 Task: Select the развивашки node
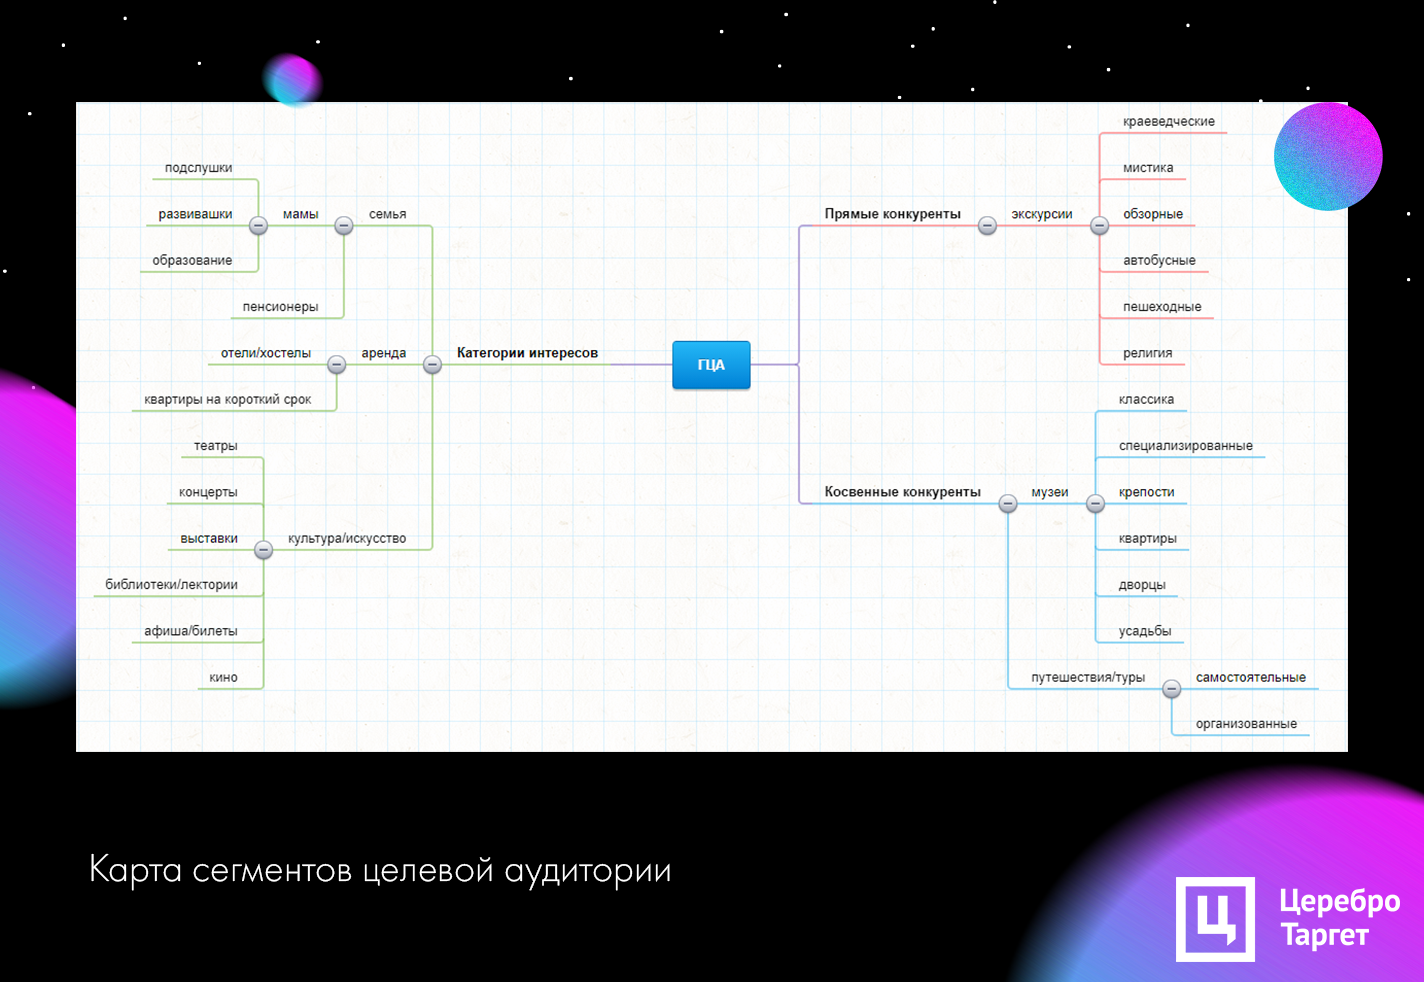pyautogui.click(x=195, y=214)
